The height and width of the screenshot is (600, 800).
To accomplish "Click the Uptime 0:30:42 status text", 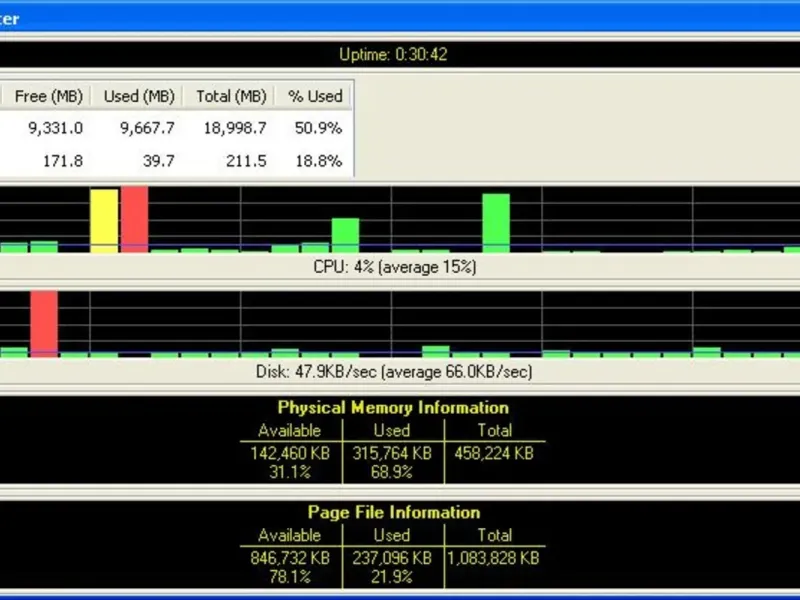I will 393,54.
